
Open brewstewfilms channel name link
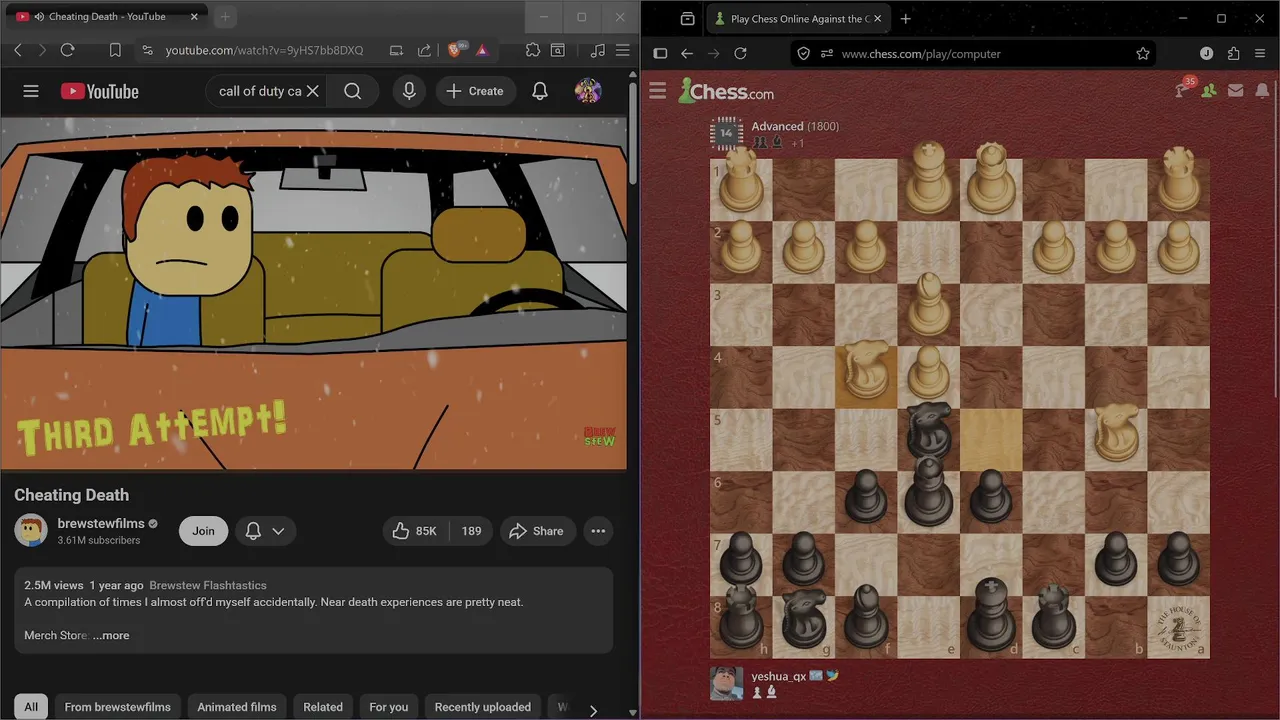(101, 523)
